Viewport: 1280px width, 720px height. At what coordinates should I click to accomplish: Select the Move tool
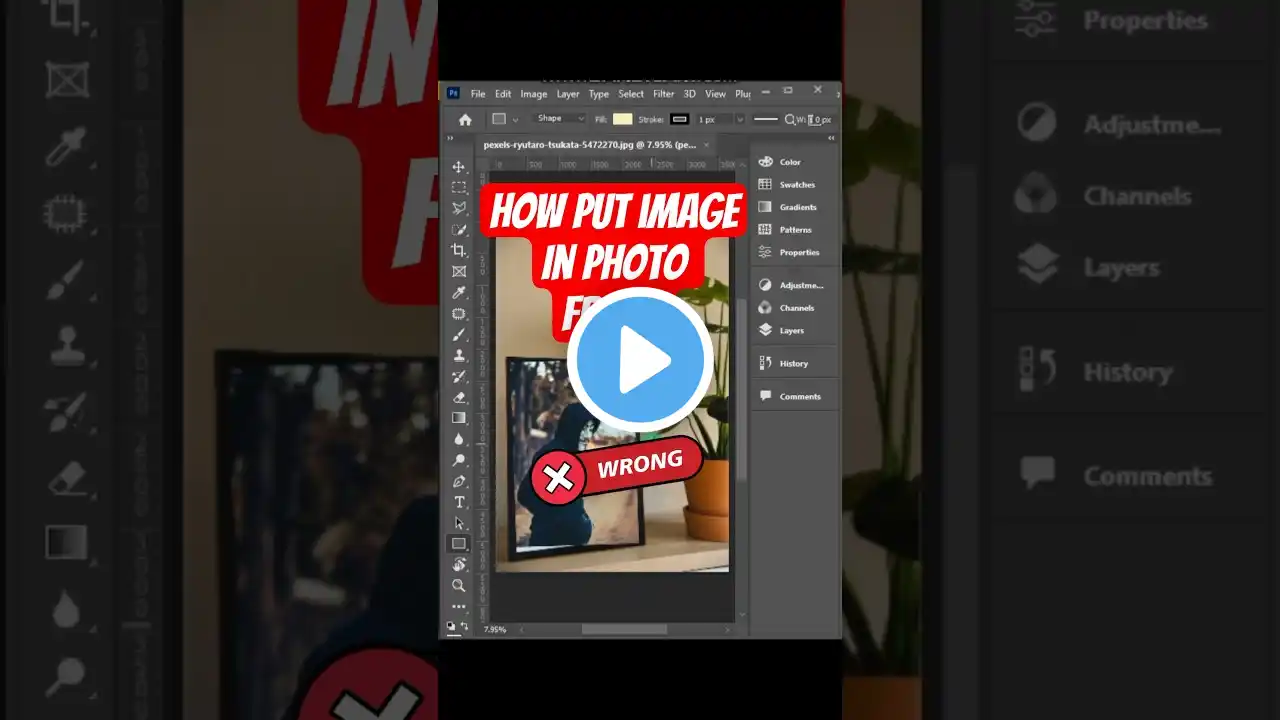[459, 167]
